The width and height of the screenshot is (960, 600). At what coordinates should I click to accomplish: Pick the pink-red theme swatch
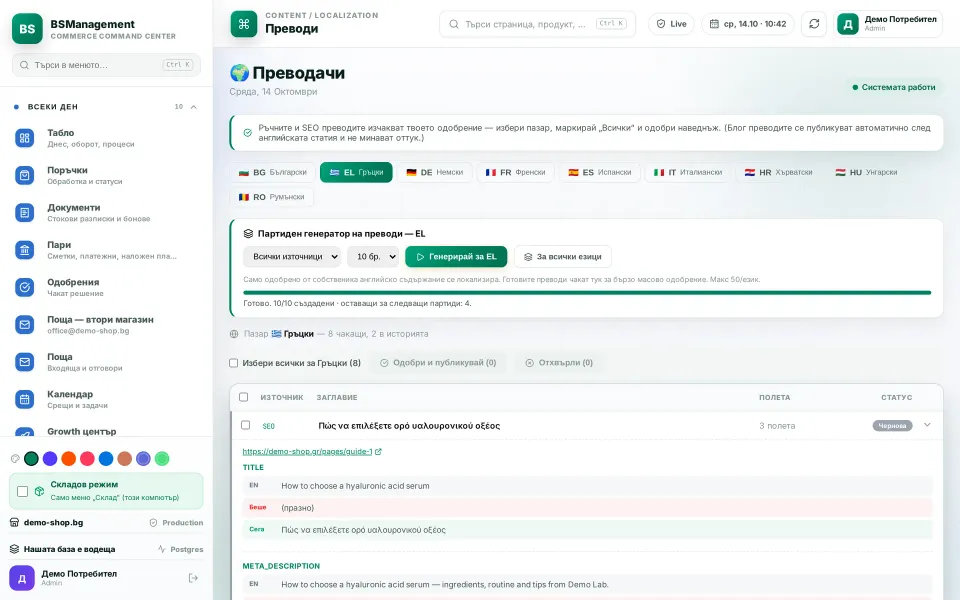(x=88, y=459)
